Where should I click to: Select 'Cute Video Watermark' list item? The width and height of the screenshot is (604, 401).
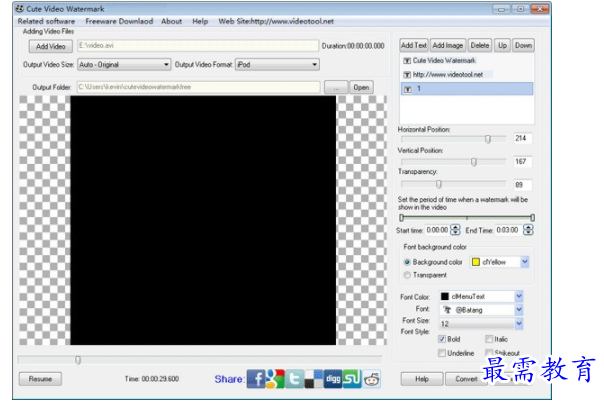pos(466,61)
